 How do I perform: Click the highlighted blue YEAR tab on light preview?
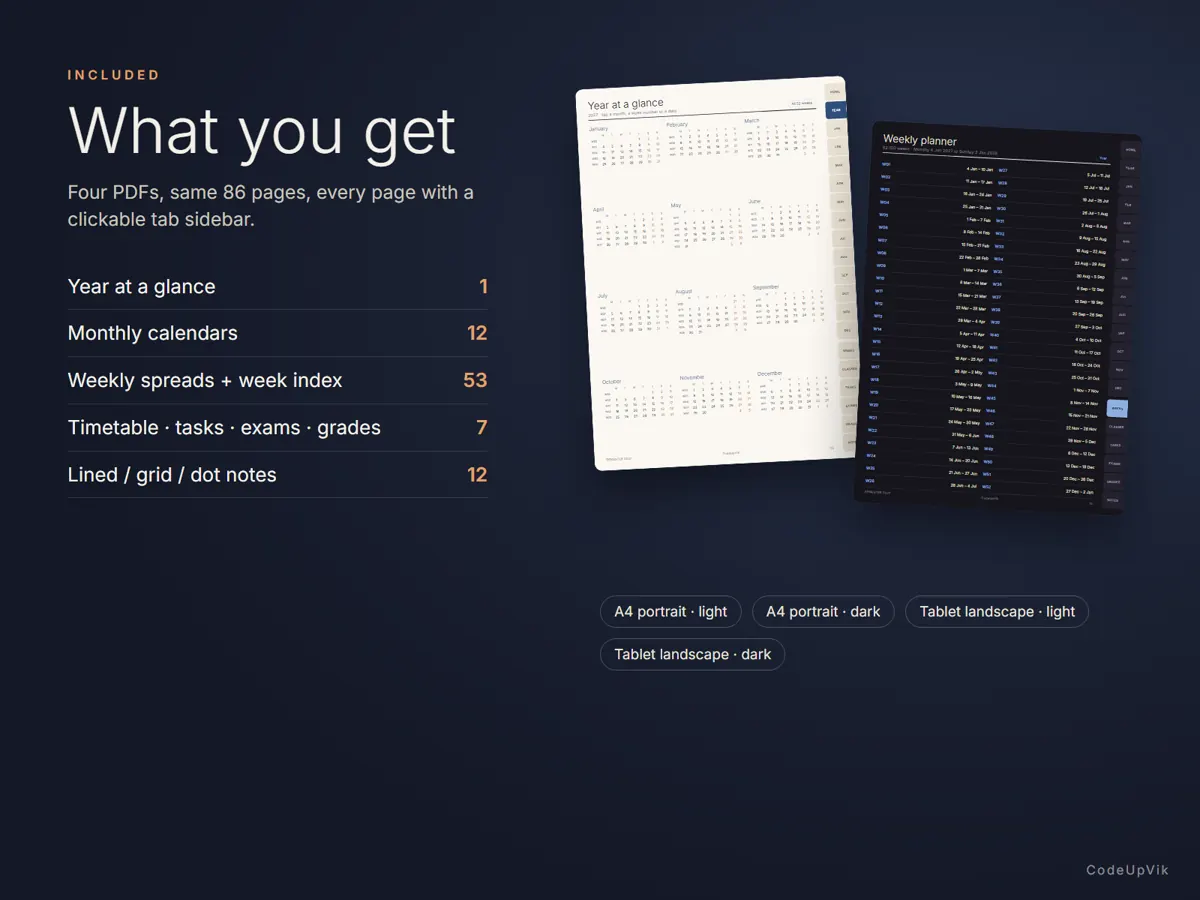click(836, 110)
